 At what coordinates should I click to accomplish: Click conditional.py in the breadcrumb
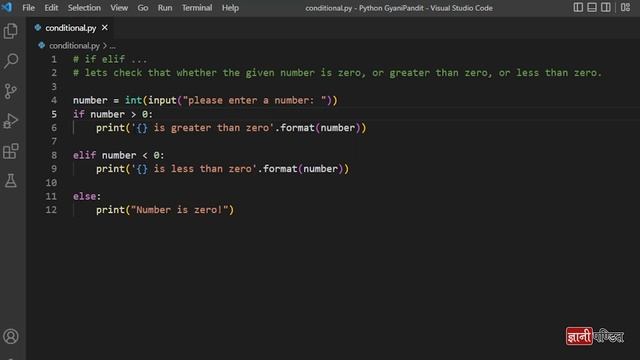click(74, 46)
